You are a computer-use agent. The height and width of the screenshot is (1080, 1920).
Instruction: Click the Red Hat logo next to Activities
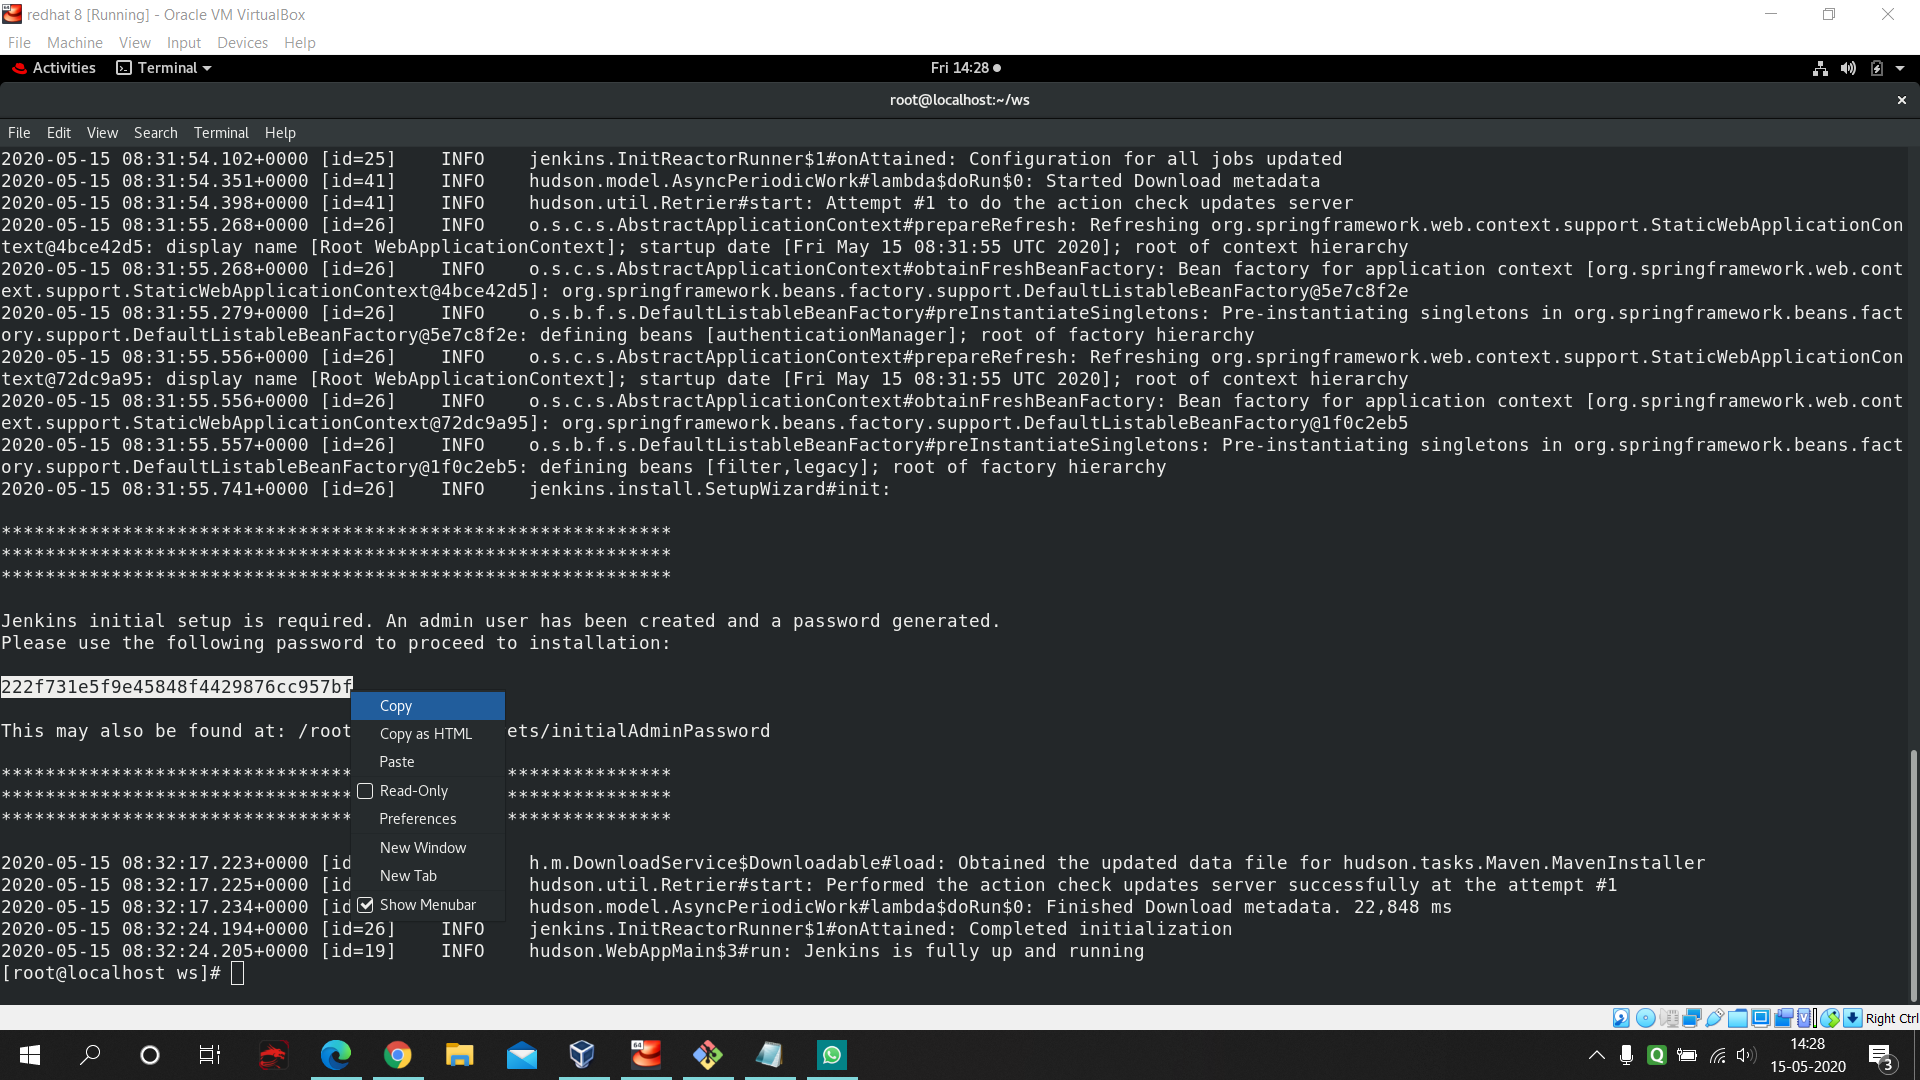point(19,68)
